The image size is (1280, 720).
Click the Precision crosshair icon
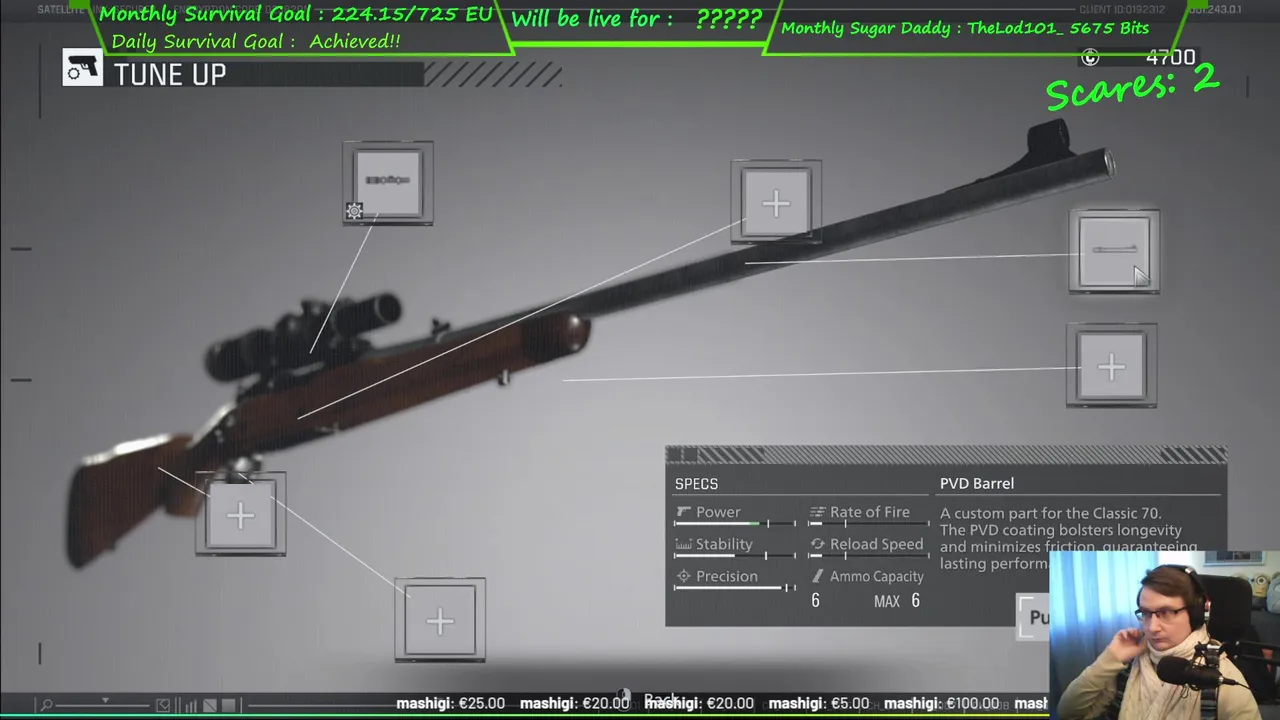click(x=683, y=576)
